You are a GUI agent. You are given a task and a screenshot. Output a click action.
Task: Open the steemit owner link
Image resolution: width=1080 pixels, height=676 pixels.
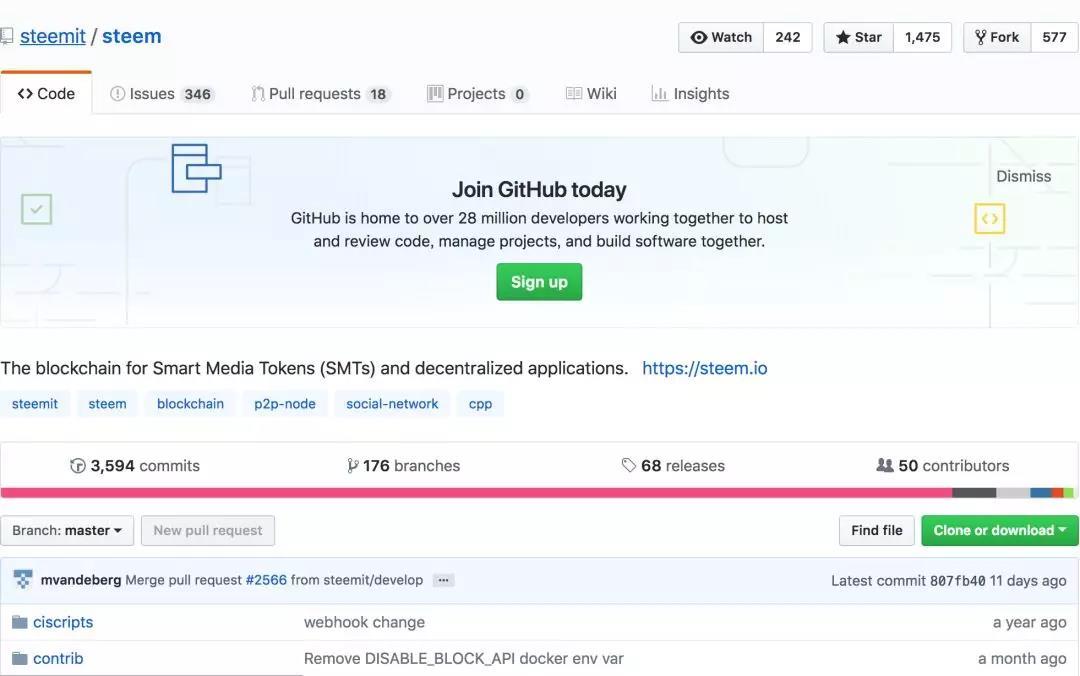click(x=52, y=36)
